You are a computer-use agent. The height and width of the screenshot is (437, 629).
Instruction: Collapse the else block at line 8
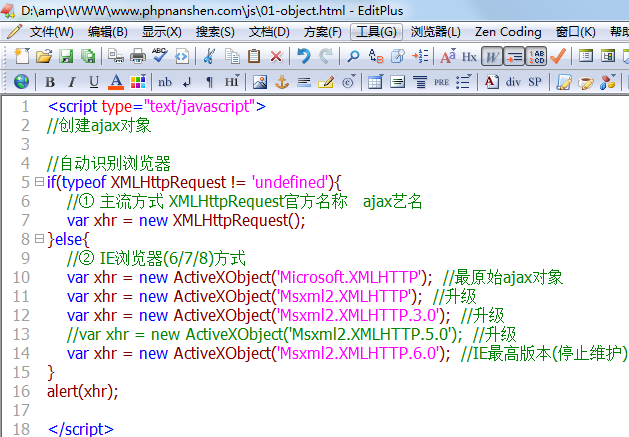[x=39, y=239]
